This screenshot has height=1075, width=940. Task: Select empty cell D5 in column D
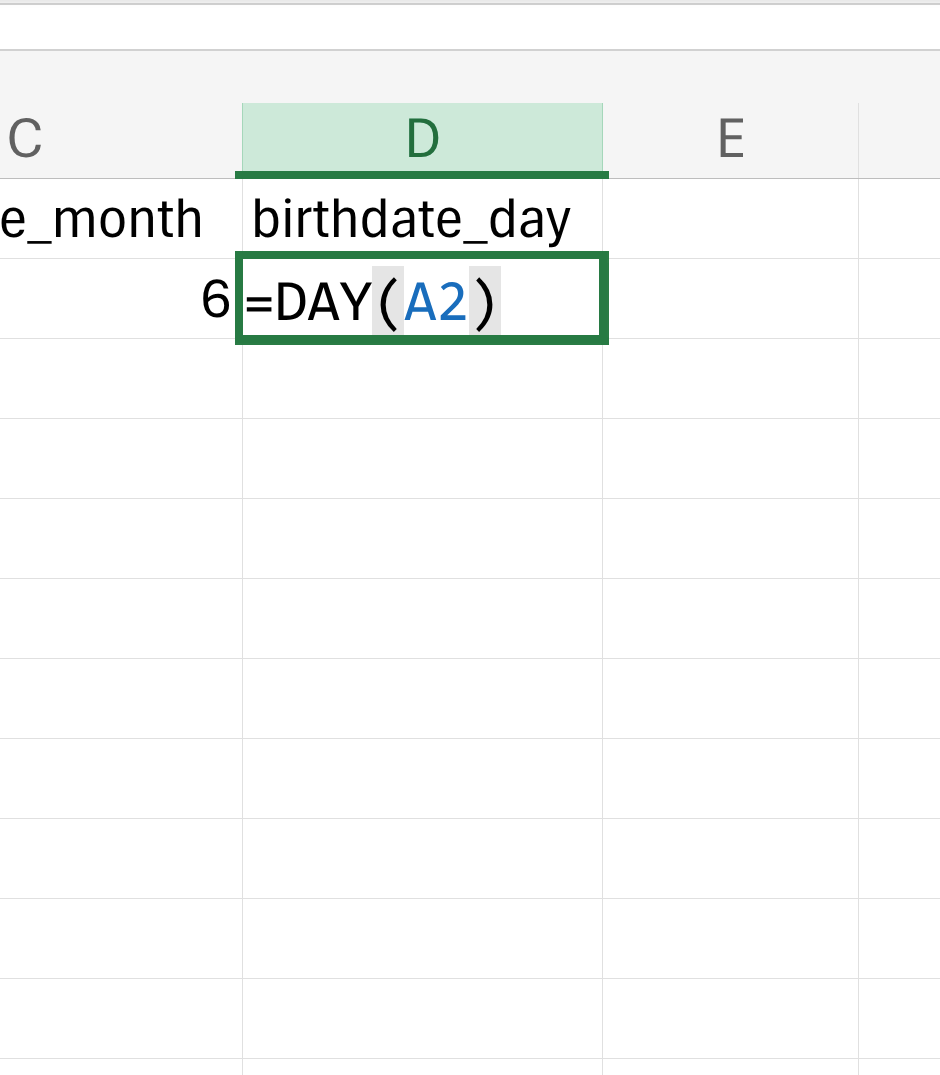tap(422, 539)
